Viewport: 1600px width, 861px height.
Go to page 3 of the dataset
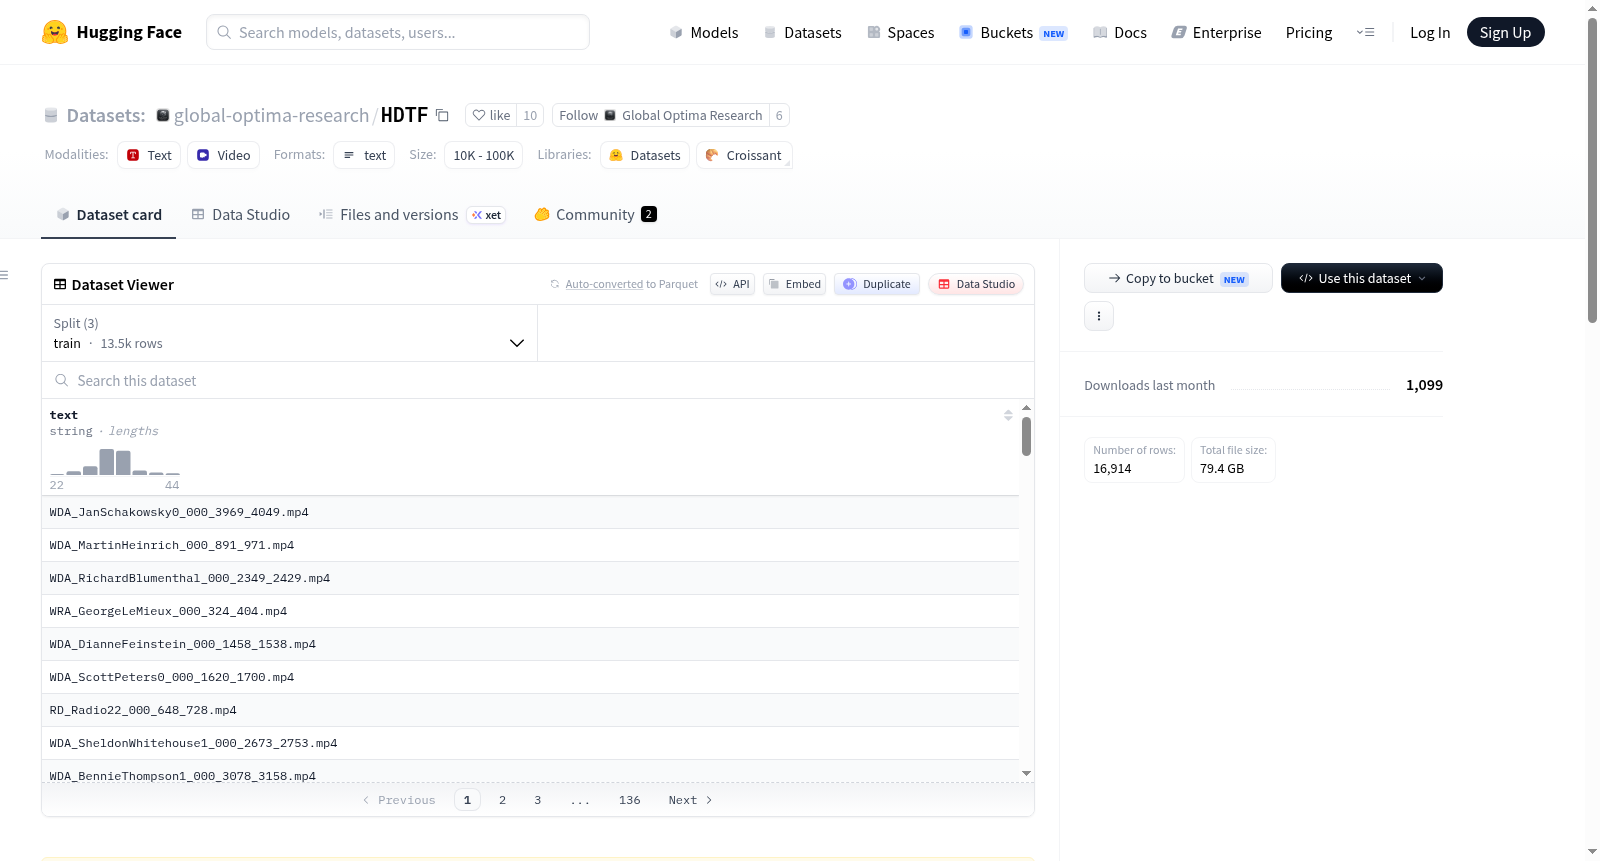[538, 800]
